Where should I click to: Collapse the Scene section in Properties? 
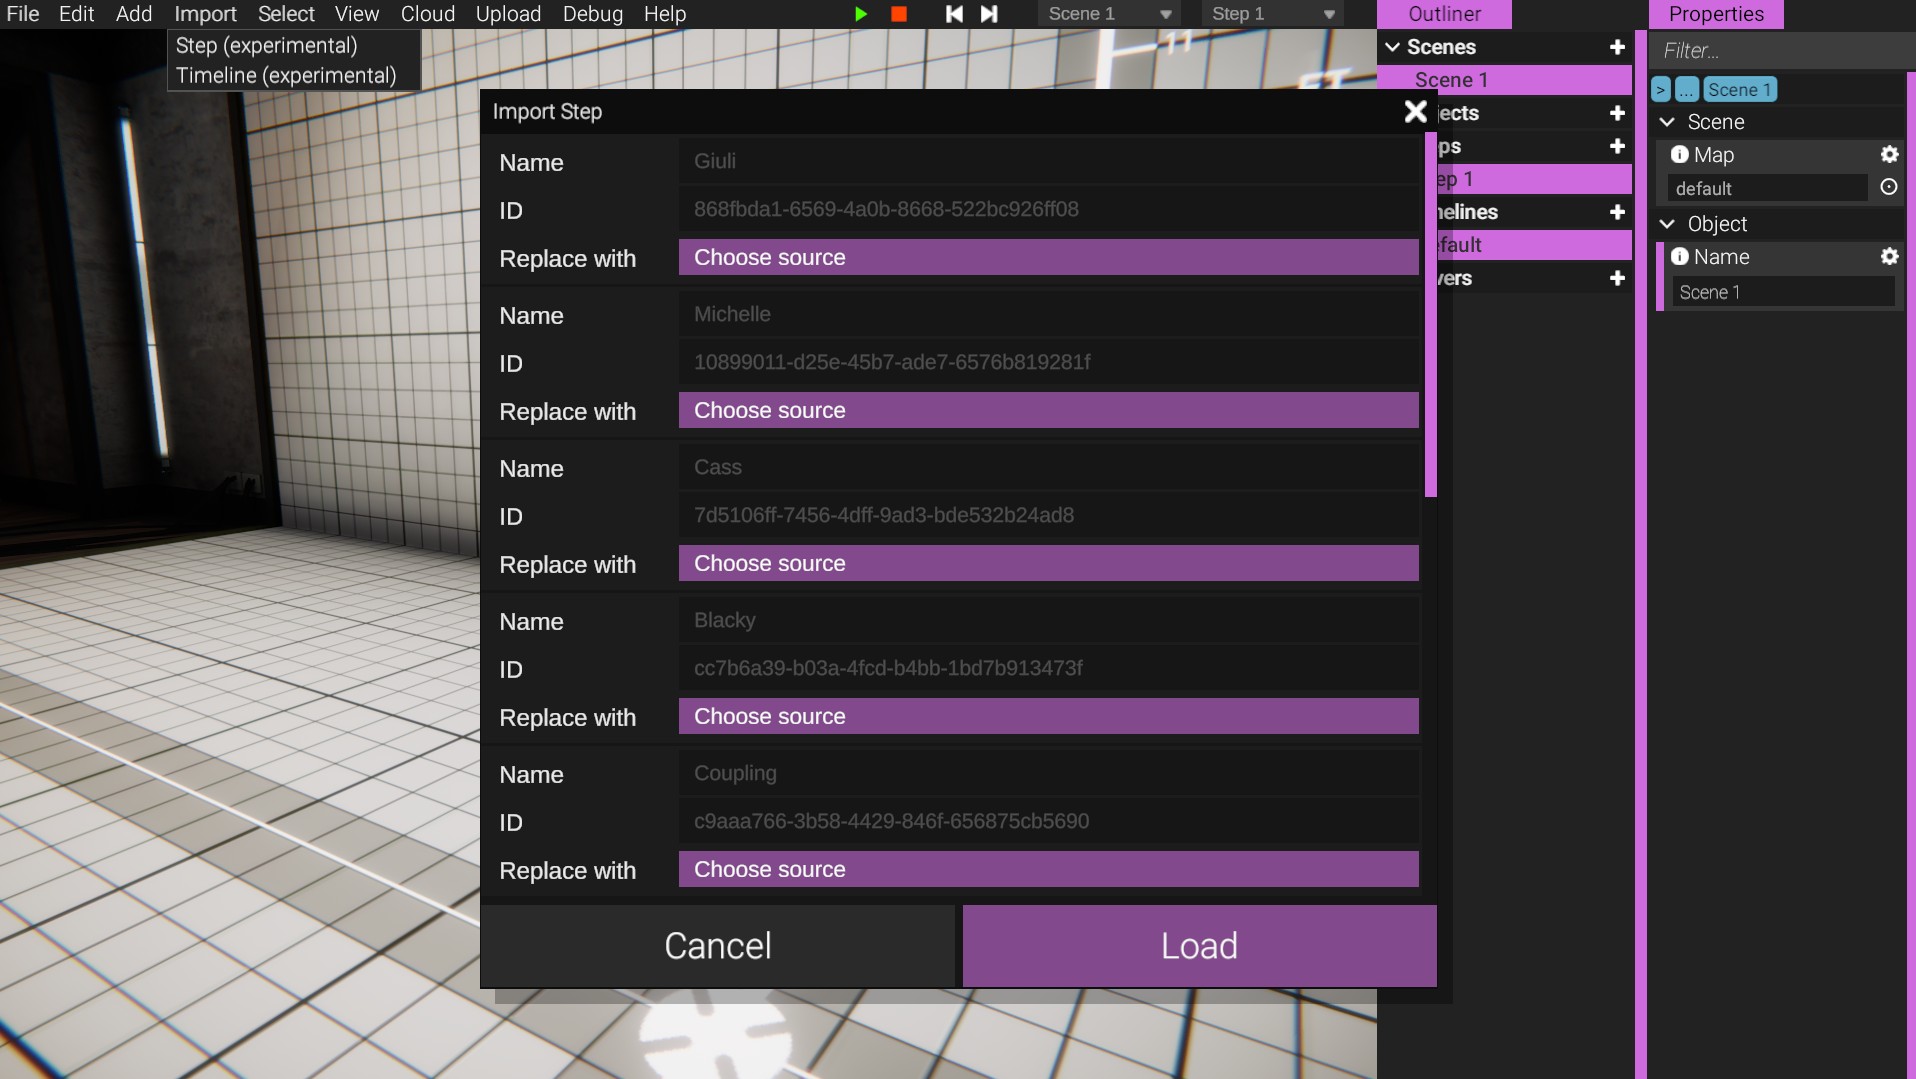1667,122
